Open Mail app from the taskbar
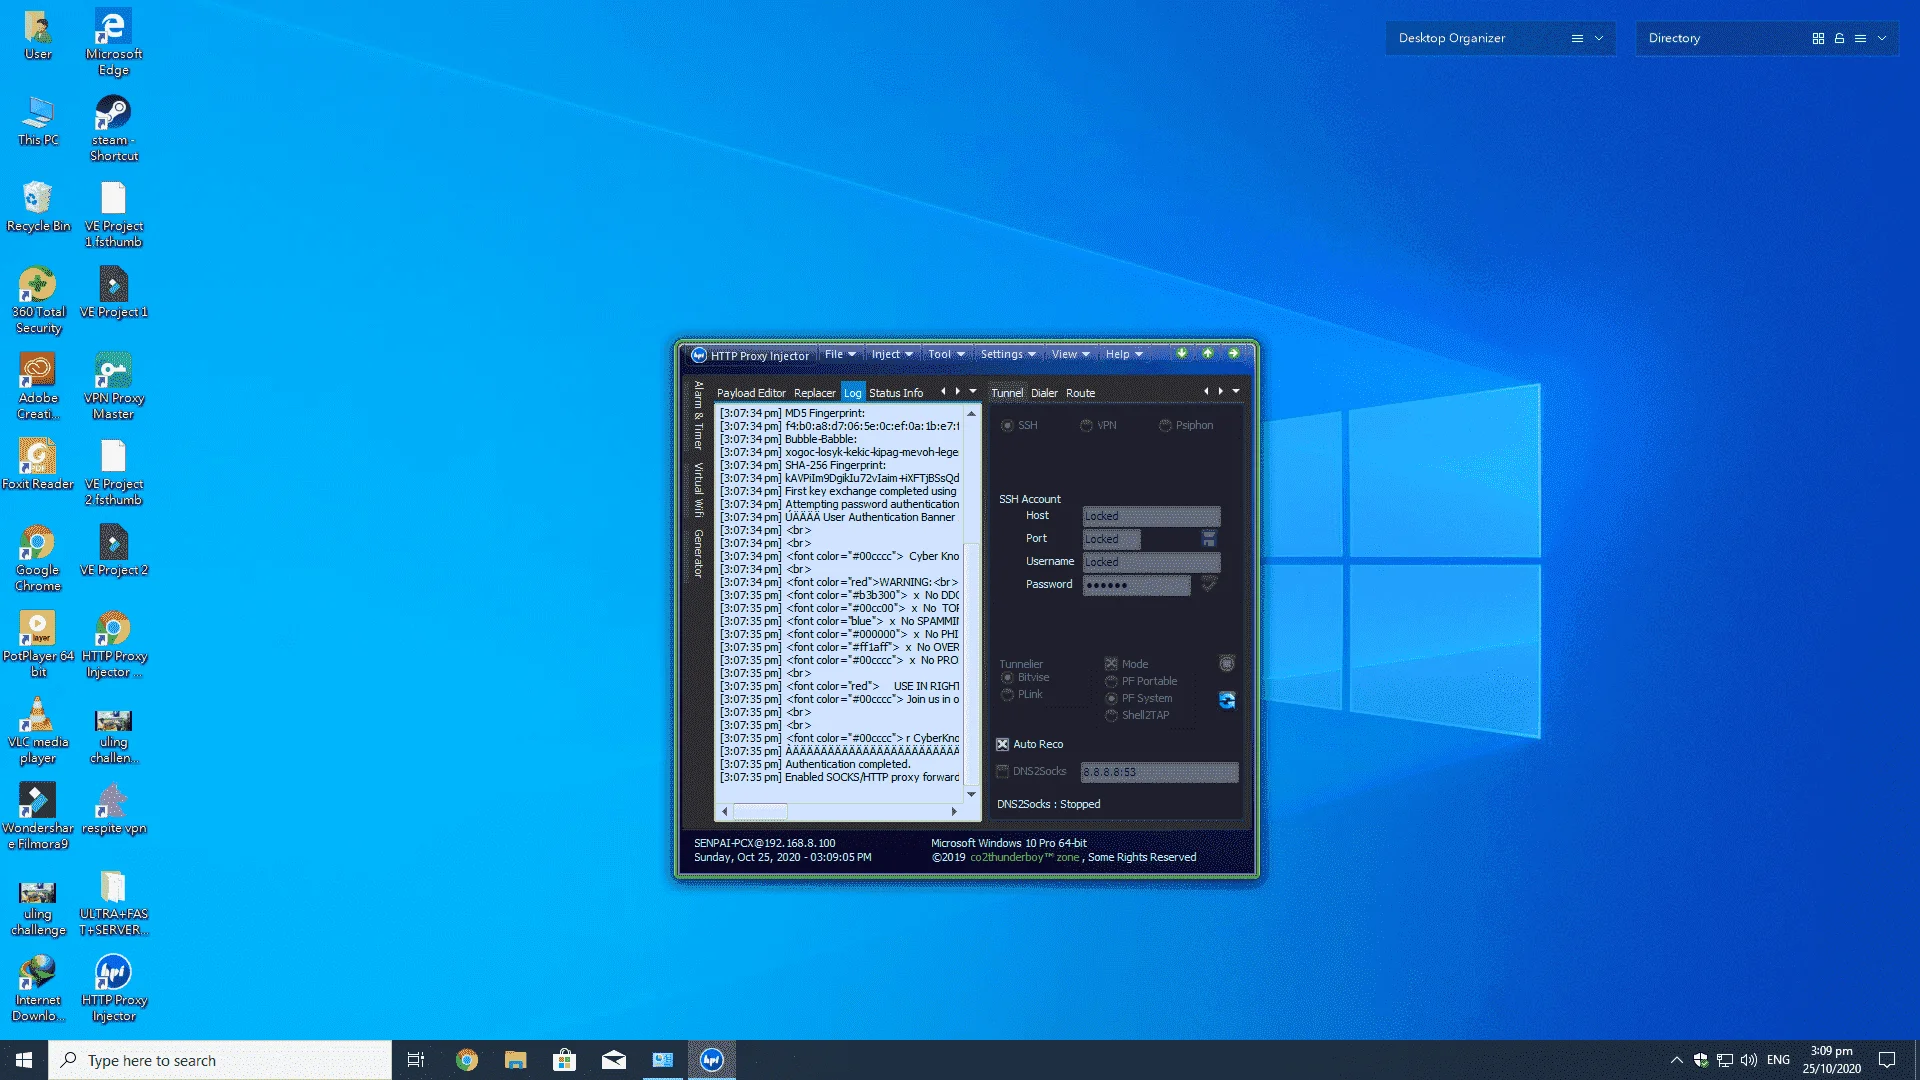1920x1080 pixels. [614, 1060]
